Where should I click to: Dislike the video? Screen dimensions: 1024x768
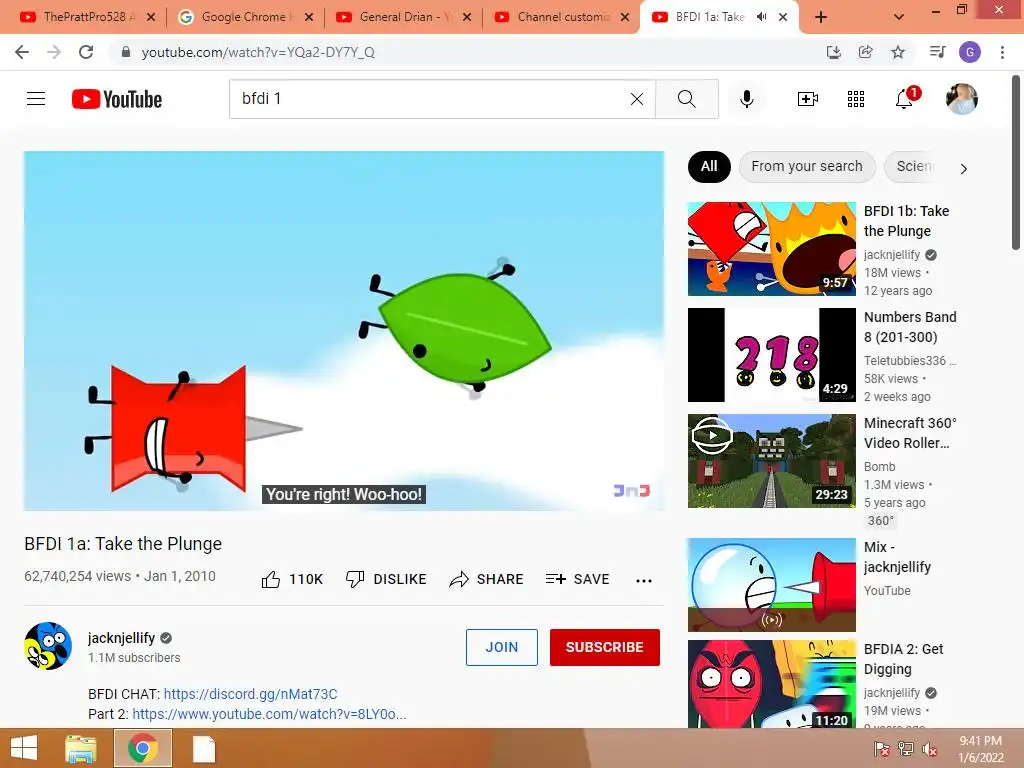(x=386, y=579)
